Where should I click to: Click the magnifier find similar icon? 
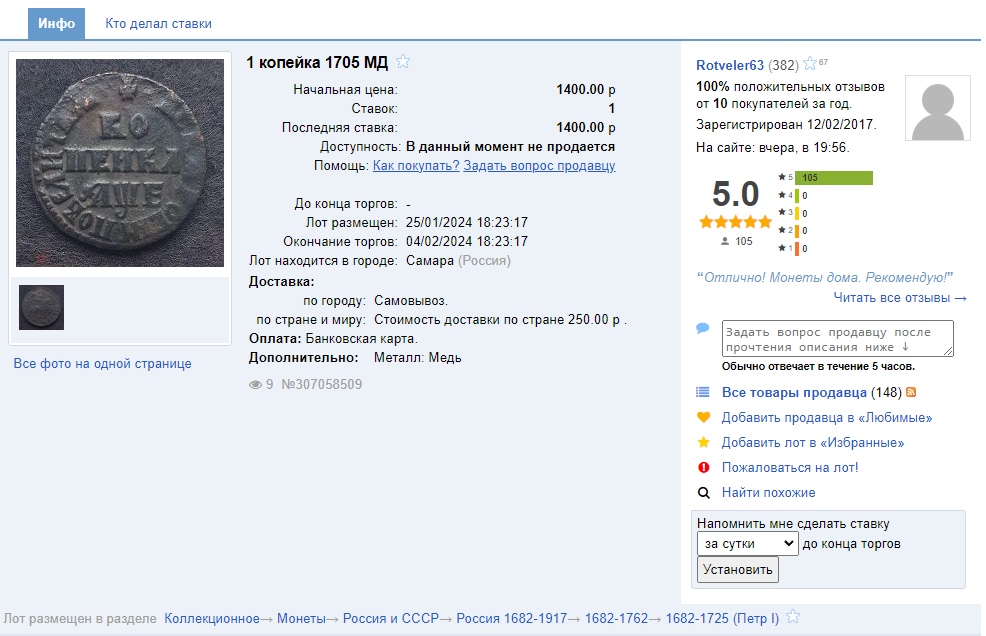703,493
